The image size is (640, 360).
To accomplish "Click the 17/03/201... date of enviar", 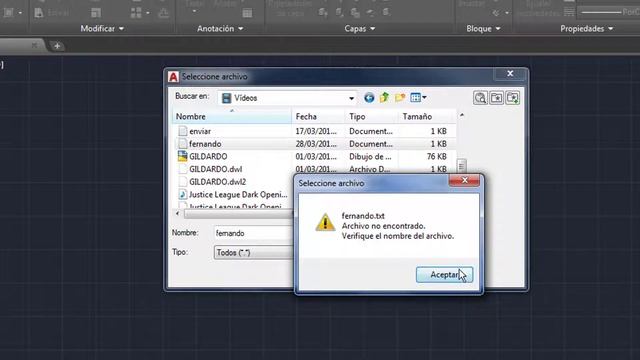I will click(316, 131).
